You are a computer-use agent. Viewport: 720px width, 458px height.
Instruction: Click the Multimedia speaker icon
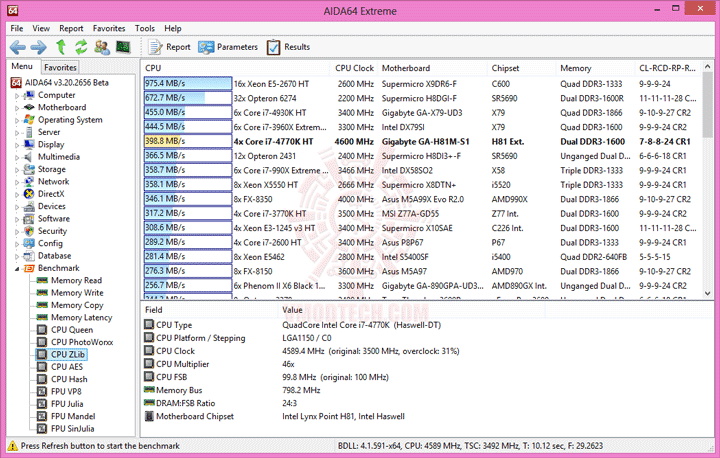pos(29,157)
